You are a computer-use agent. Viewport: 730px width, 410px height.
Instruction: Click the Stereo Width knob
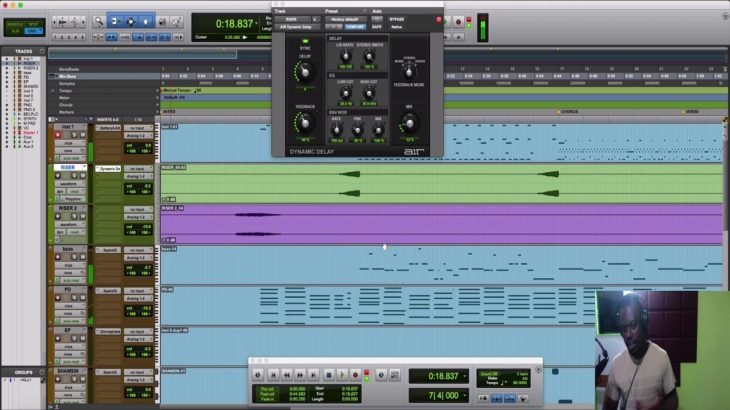[369, 57]
